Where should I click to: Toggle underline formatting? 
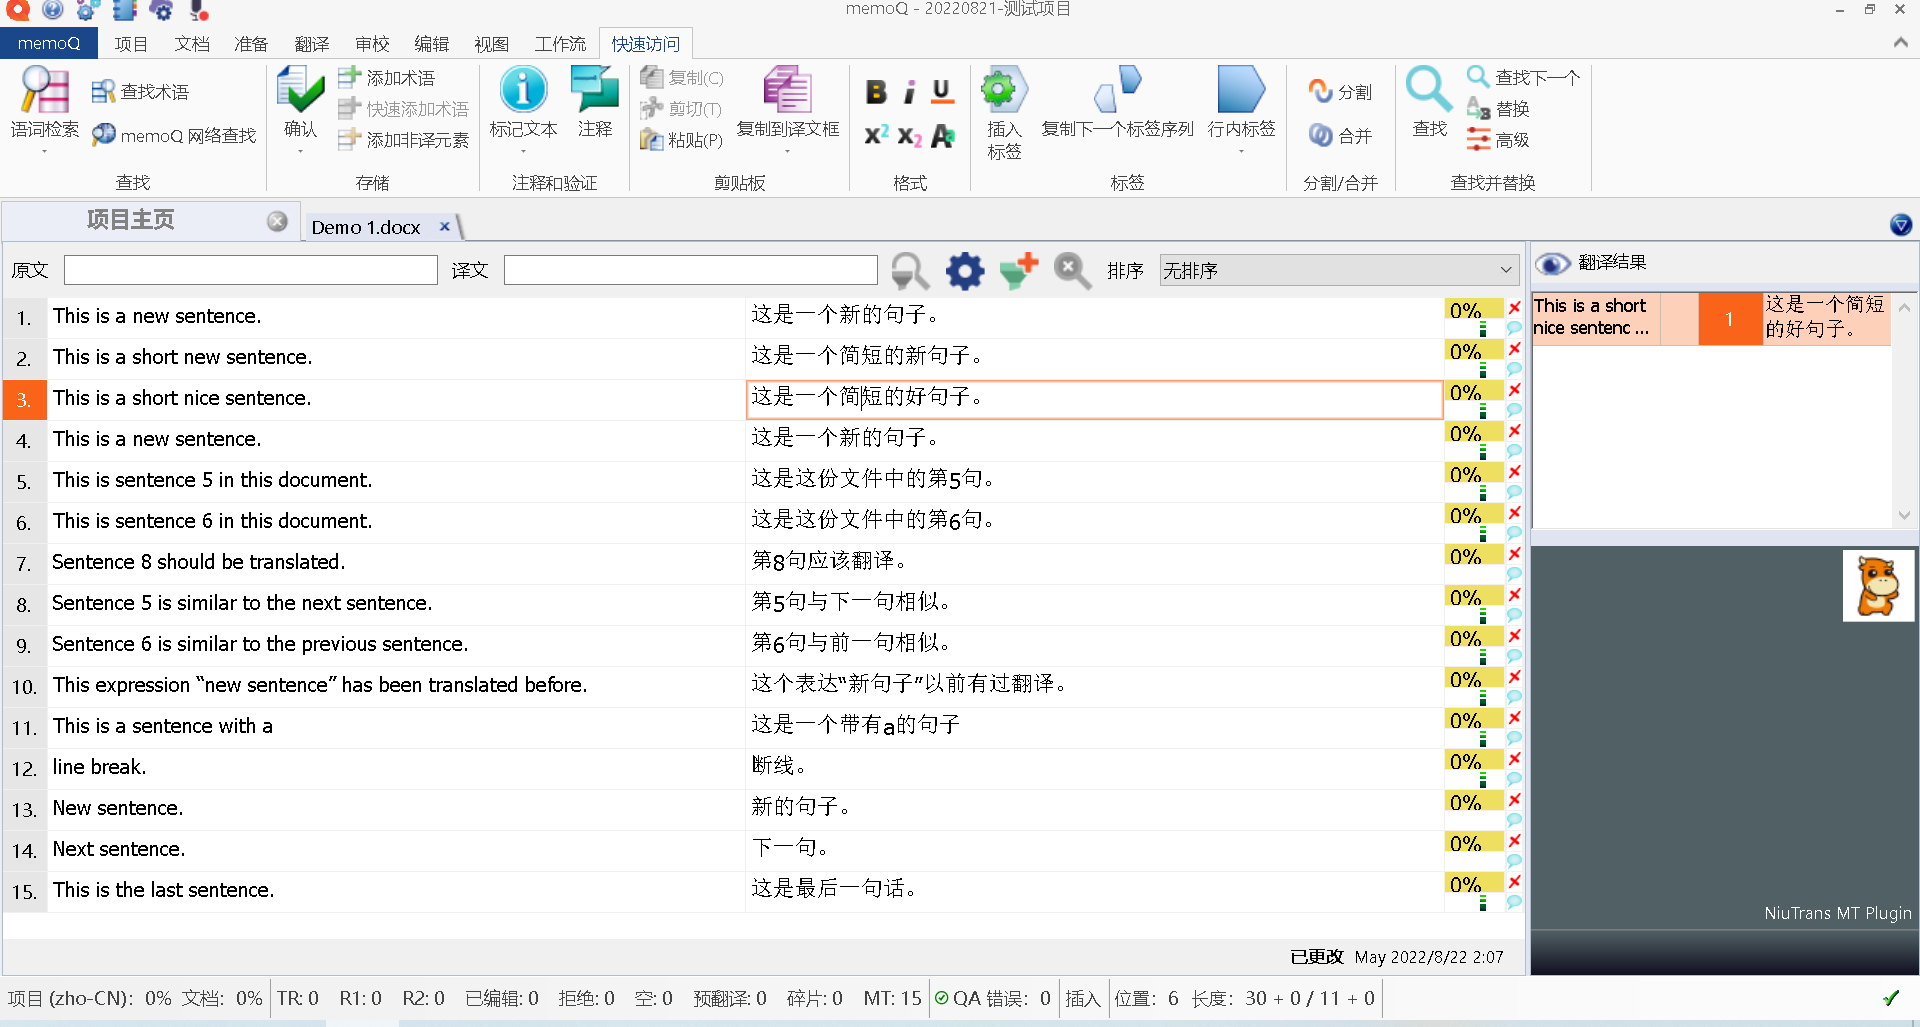[x=941, y=92]
